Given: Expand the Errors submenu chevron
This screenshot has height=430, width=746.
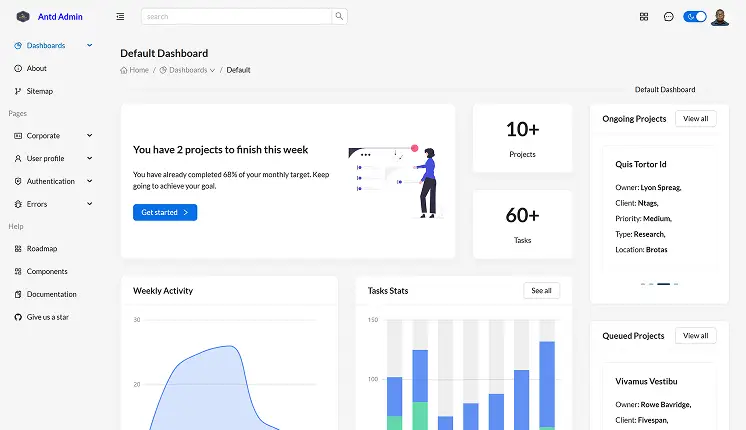Looking at the screenshot, I should (x=89, y=204).
